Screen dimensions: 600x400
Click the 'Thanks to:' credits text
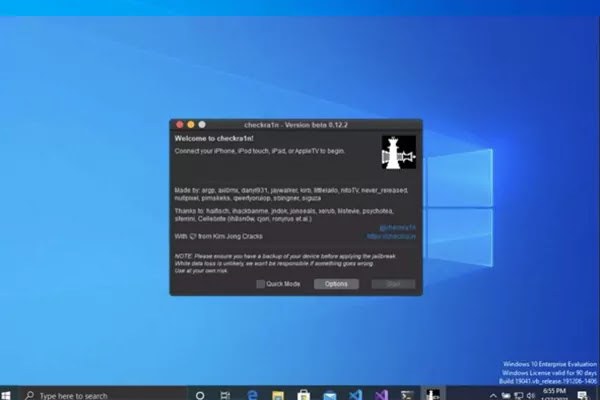click(x=284, y=215)
